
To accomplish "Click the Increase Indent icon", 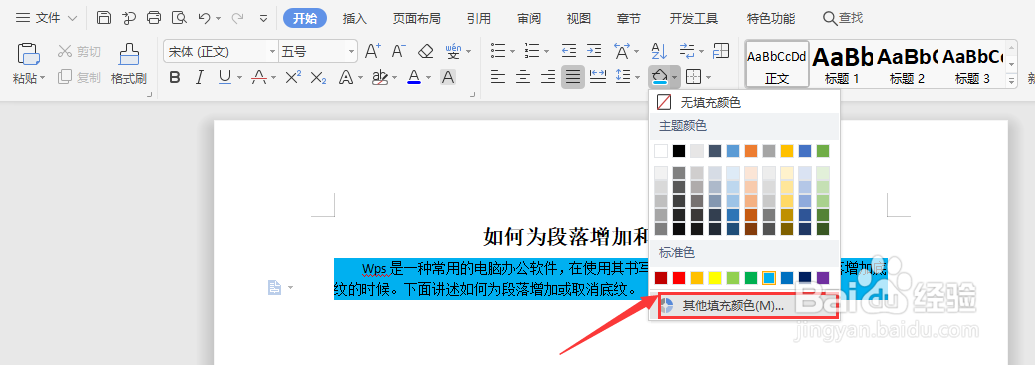I will click(594, 51).
